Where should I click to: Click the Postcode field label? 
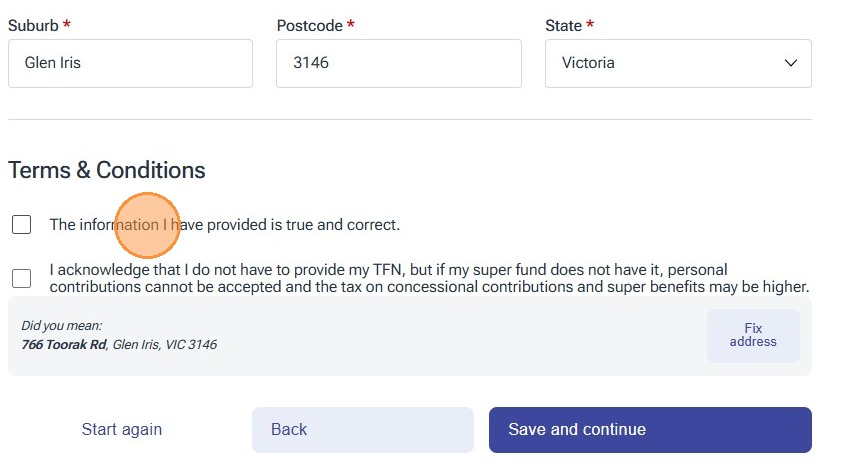pyautogui.click(x=310, y=24)
